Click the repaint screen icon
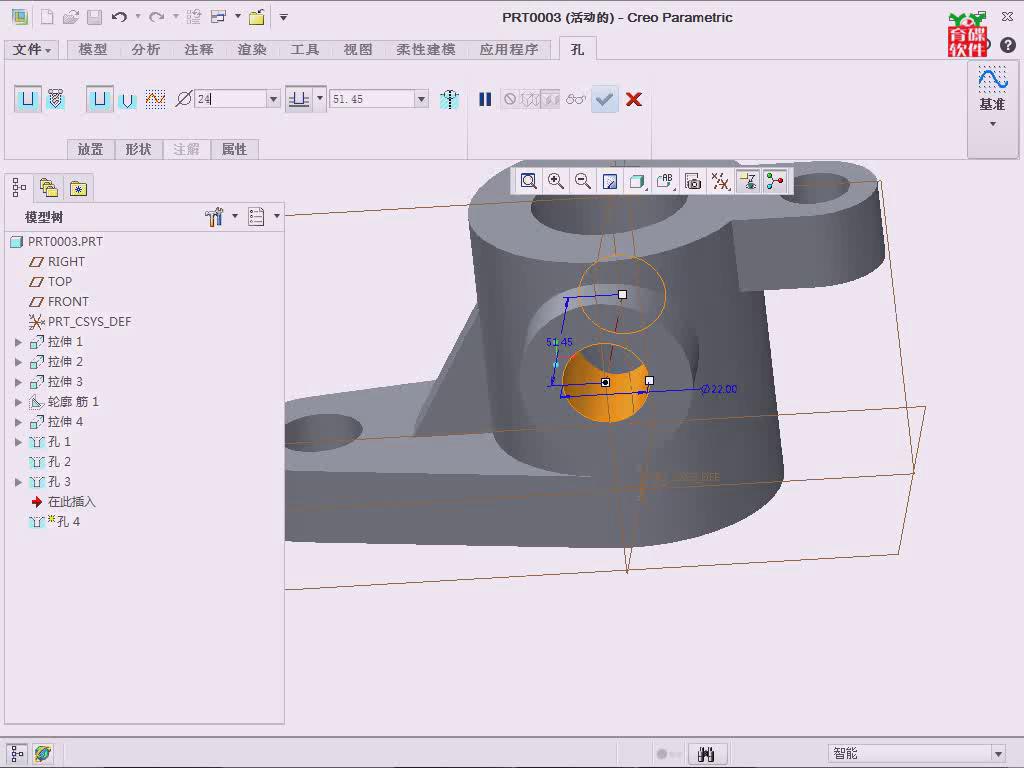1024x768 pixels. [610, 181]
